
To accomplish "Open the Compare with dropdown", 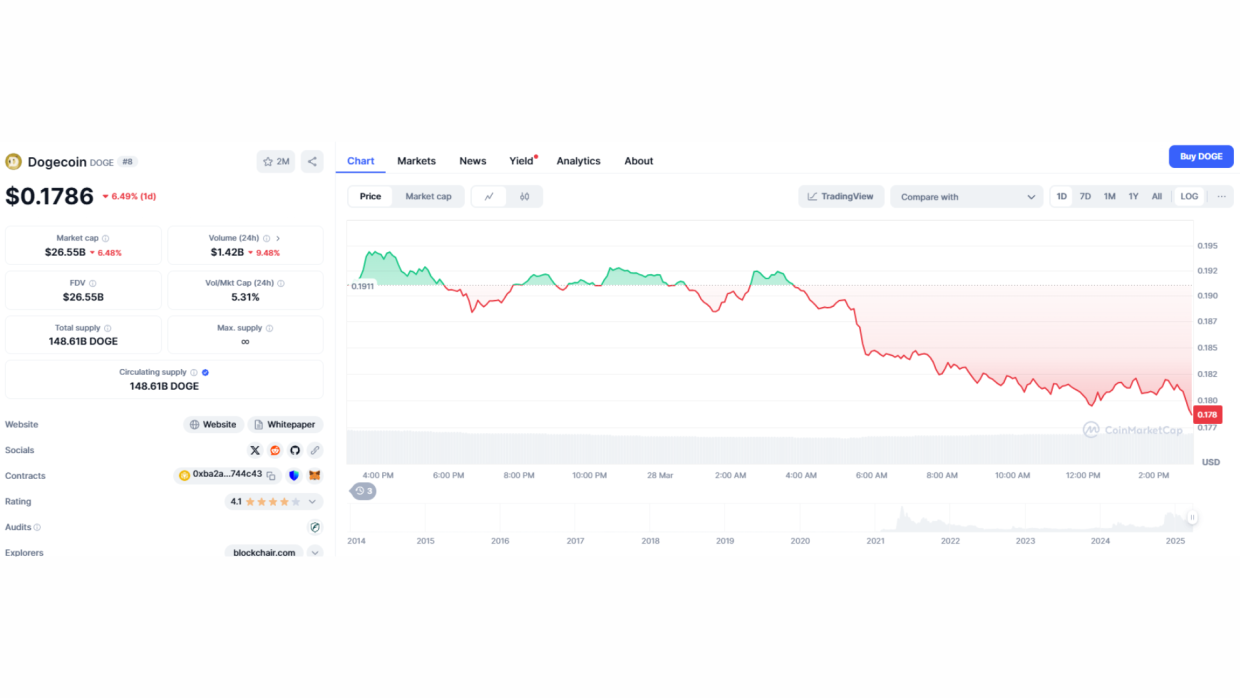I will coord(967,197).
